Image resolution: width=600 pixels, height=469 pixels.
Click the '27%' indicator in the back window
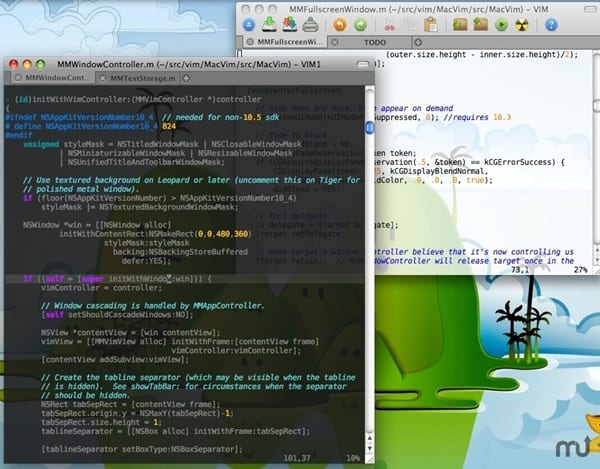[580, 270]
